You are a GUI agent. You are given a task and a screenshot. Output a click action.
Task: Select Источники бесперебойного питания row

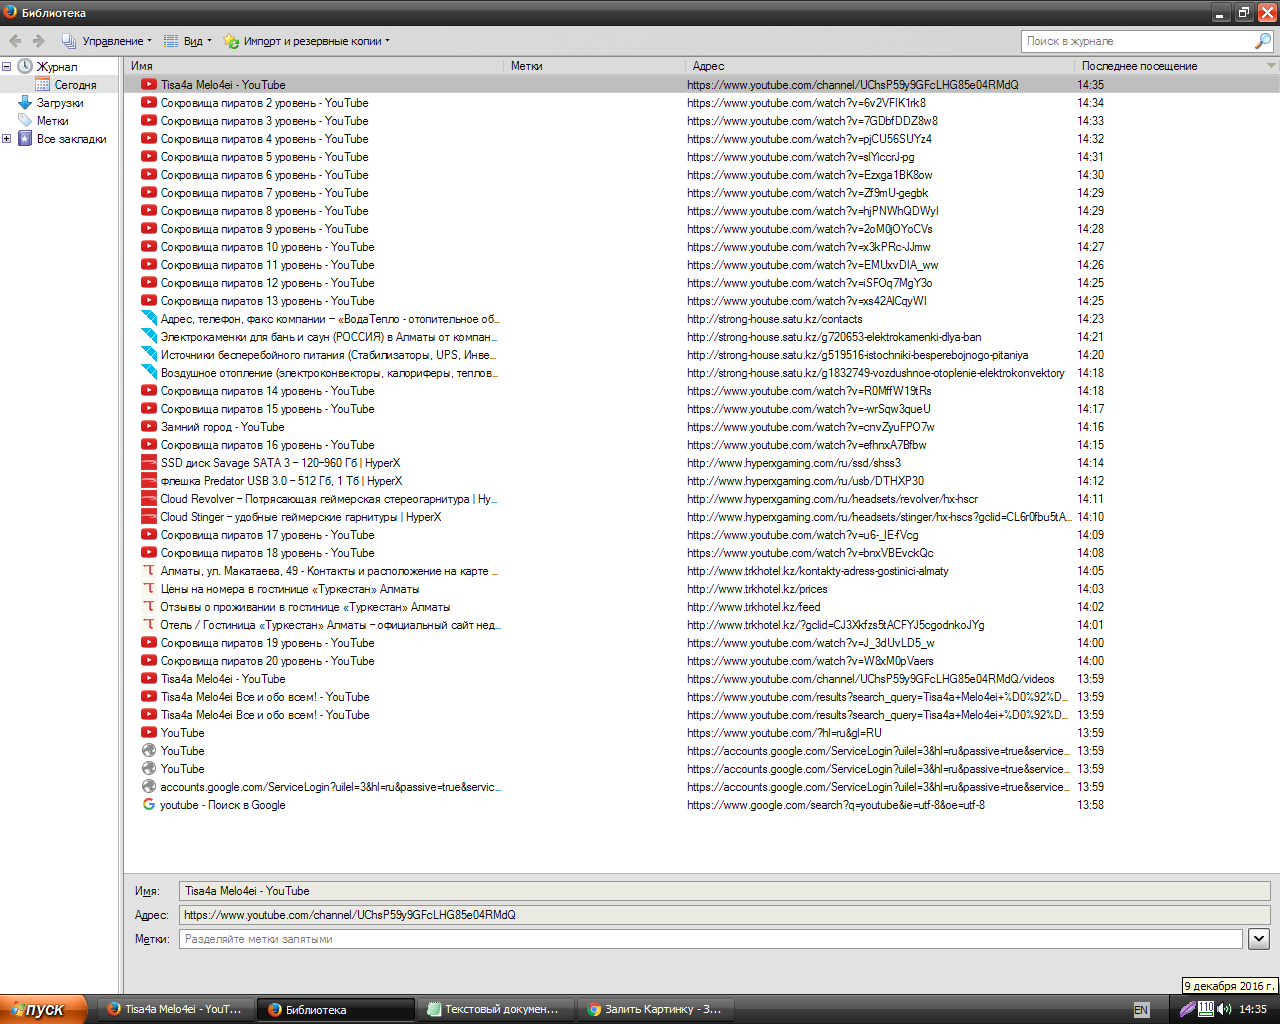point(701,355)
